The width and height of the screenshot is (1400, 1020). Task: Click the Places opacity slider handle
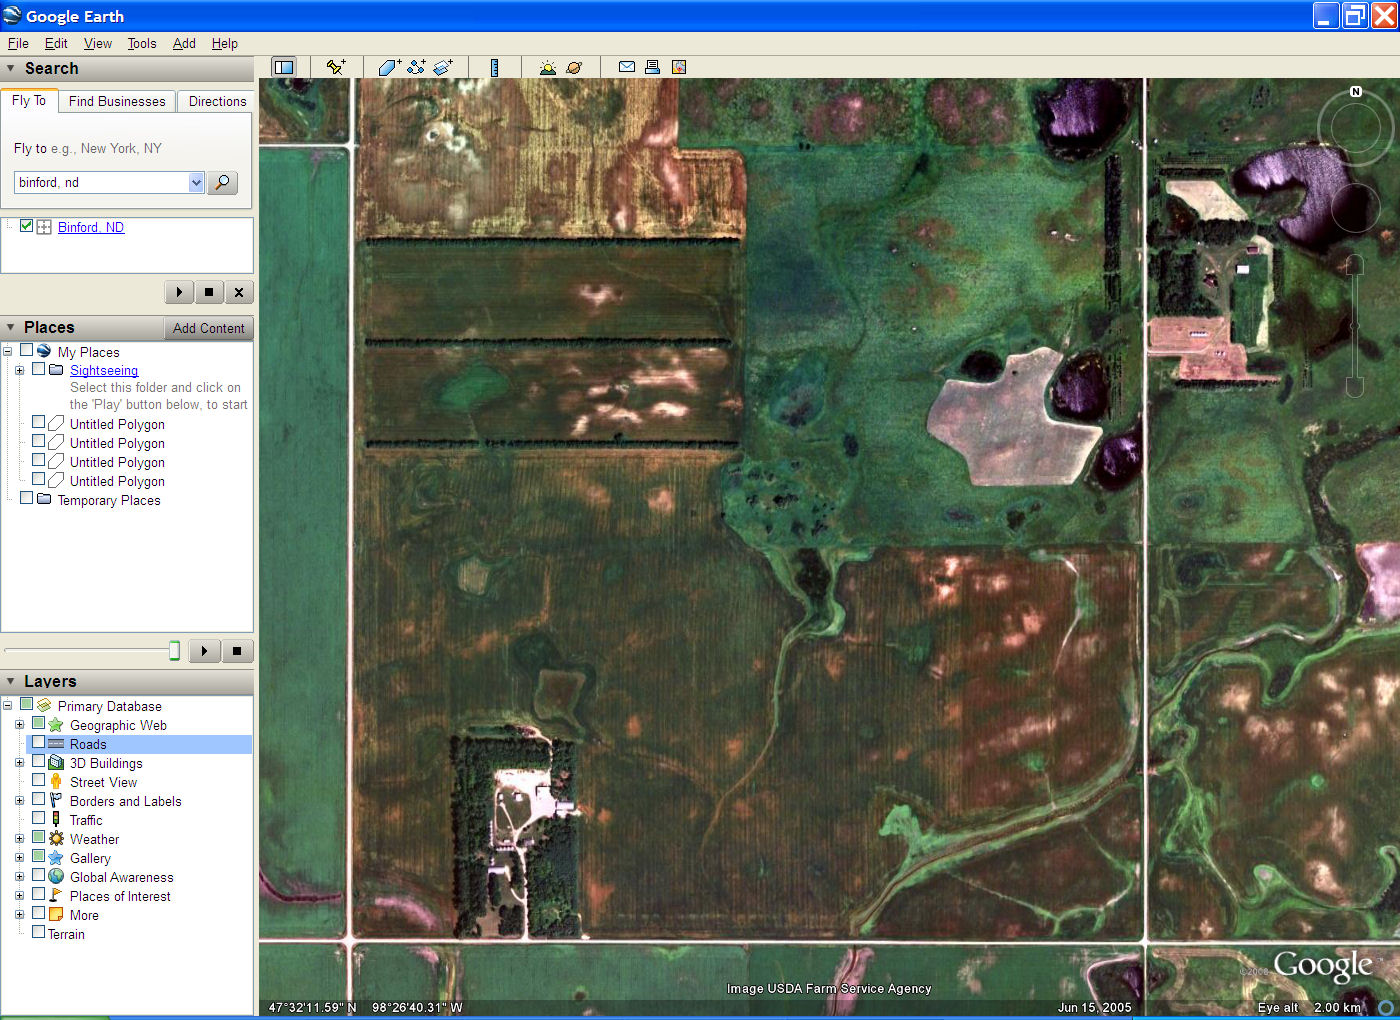click(x=174, y=651)
